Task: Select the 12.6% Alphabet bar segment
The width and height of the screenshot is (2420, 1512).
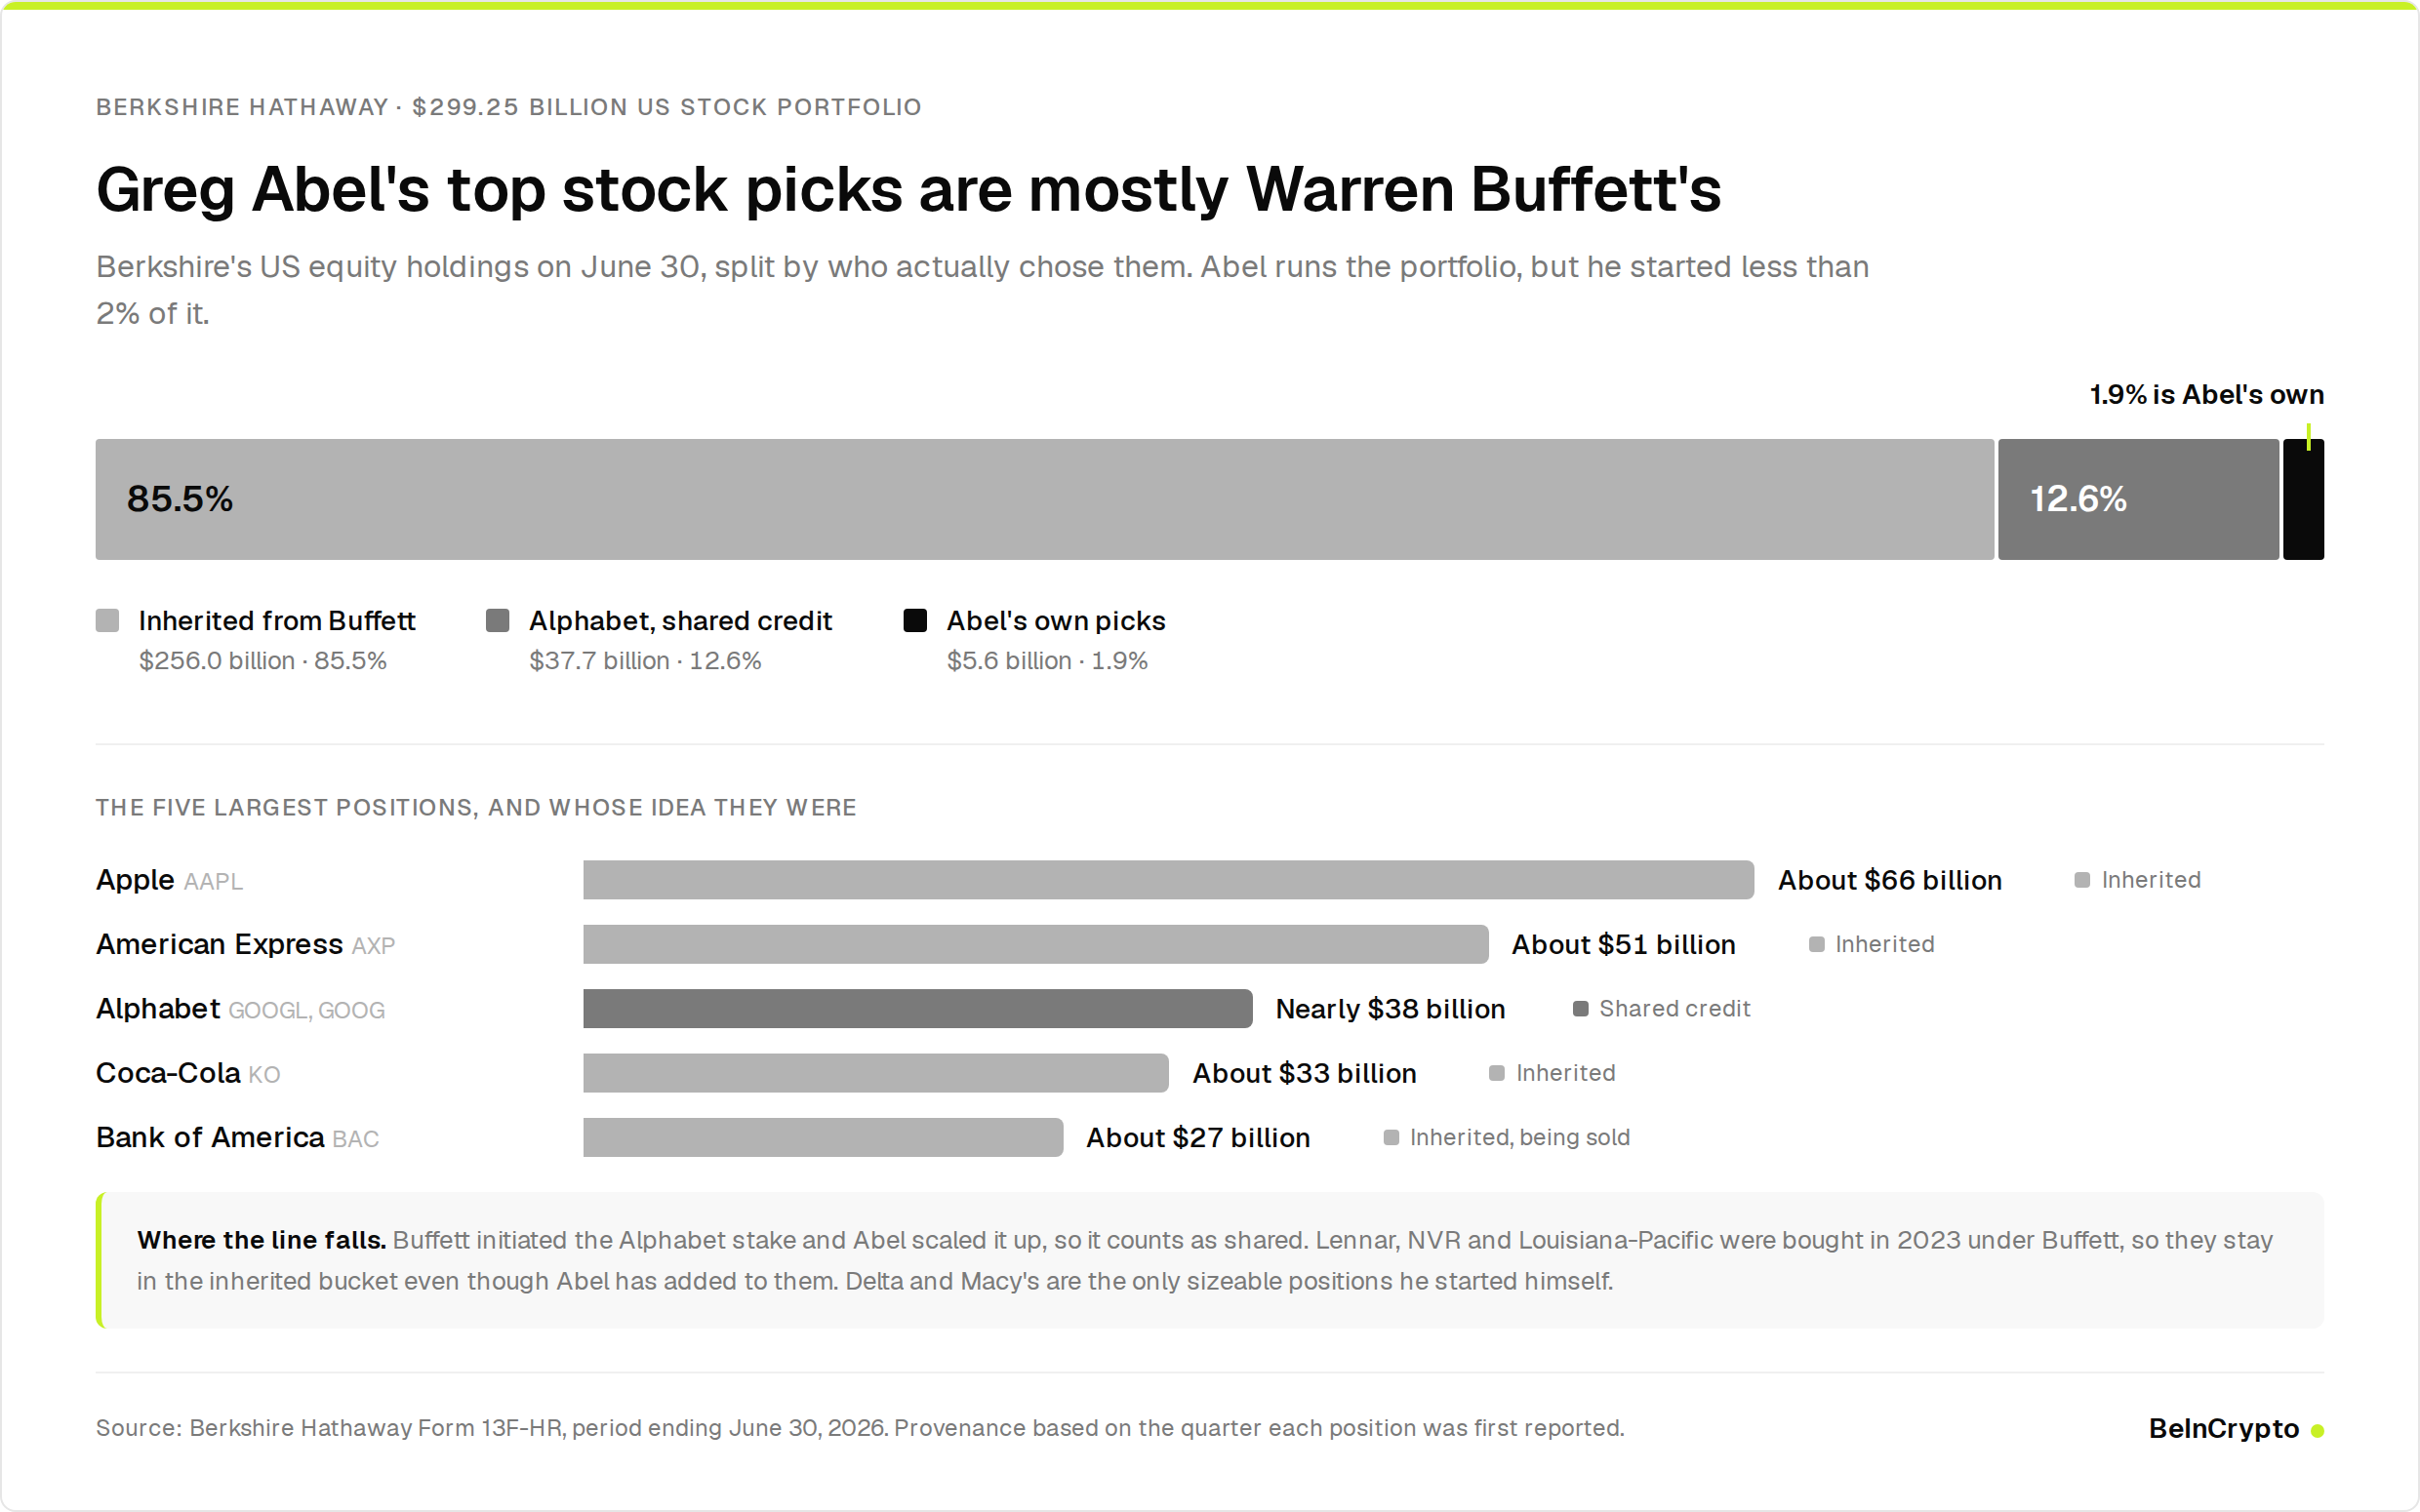Action: [x=2138, y=499]
